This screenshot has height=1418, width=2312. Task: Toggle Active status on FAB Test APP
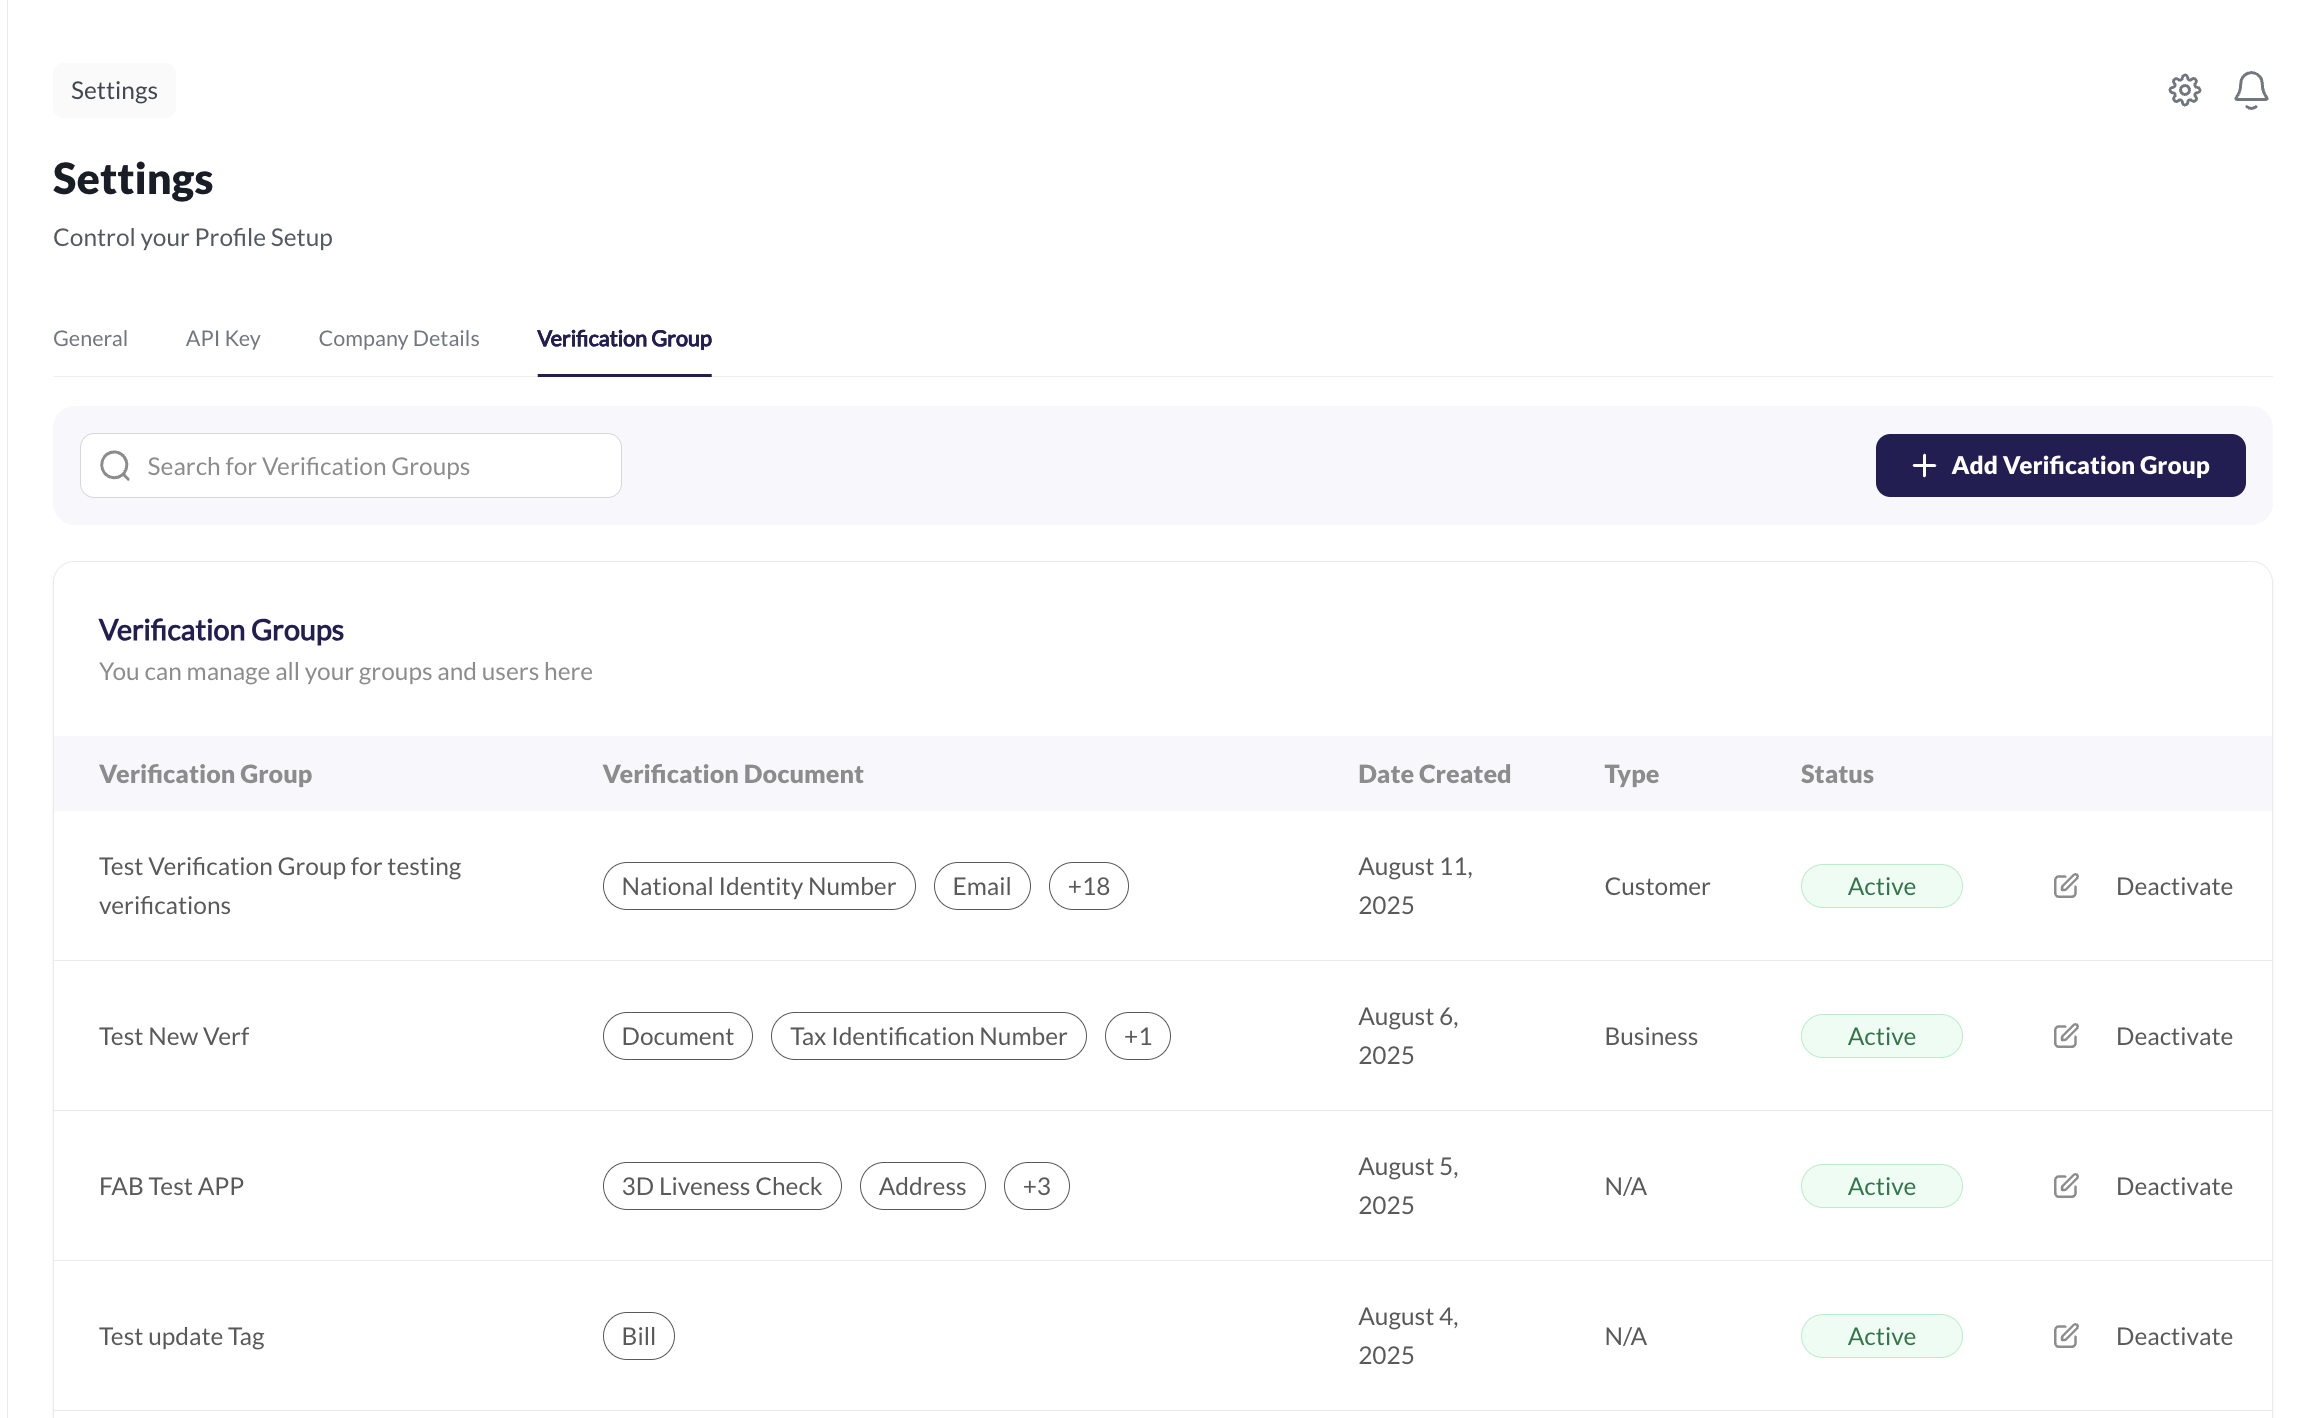(x=1881, y=1186)
